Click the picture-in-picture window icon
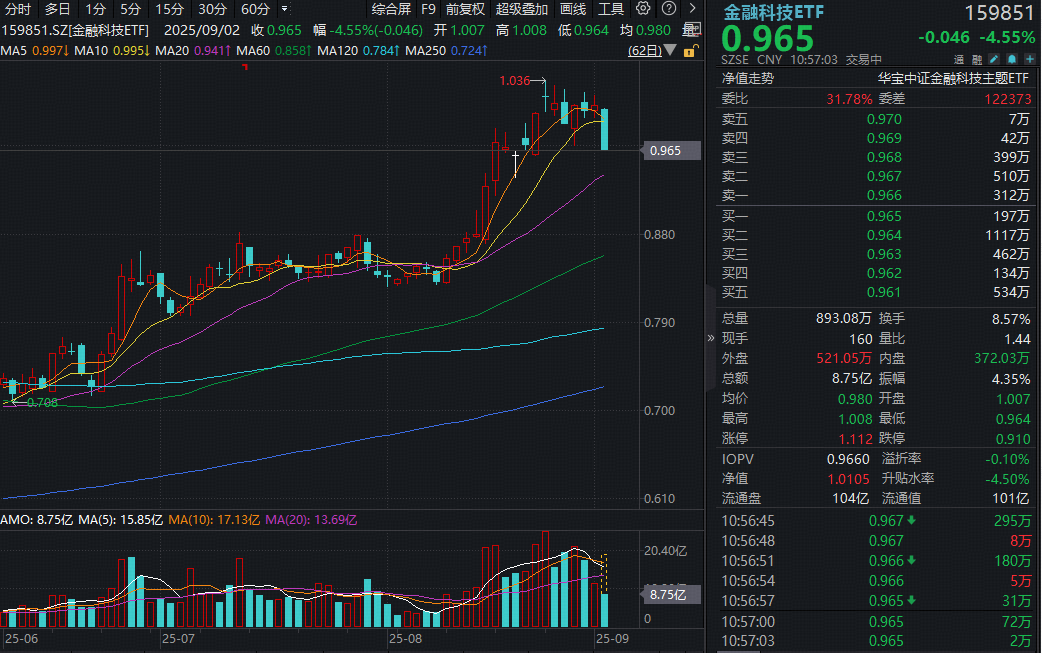Image resolution: width=1042 pixels, height=653 pixels. click(692, 30)
